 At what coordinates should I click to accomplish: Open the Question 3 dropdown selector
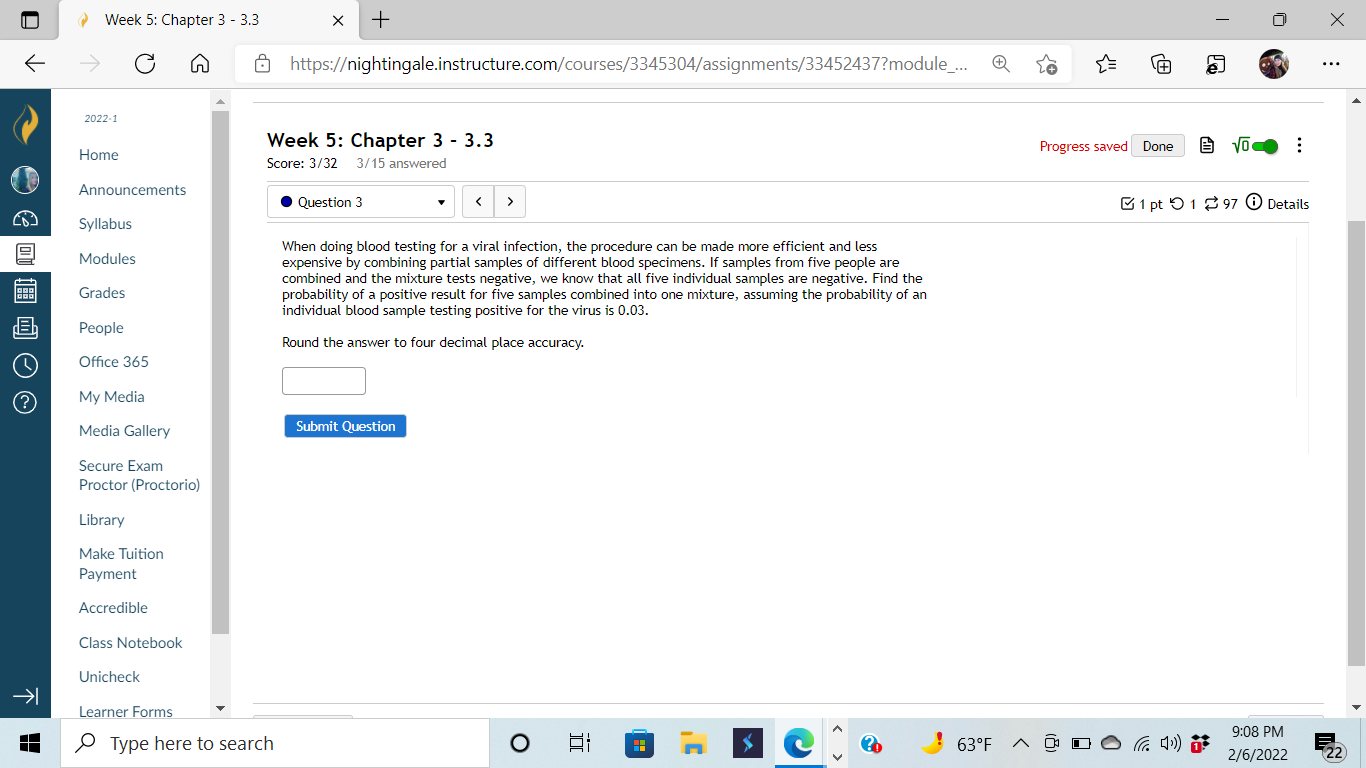click(360, 201)
